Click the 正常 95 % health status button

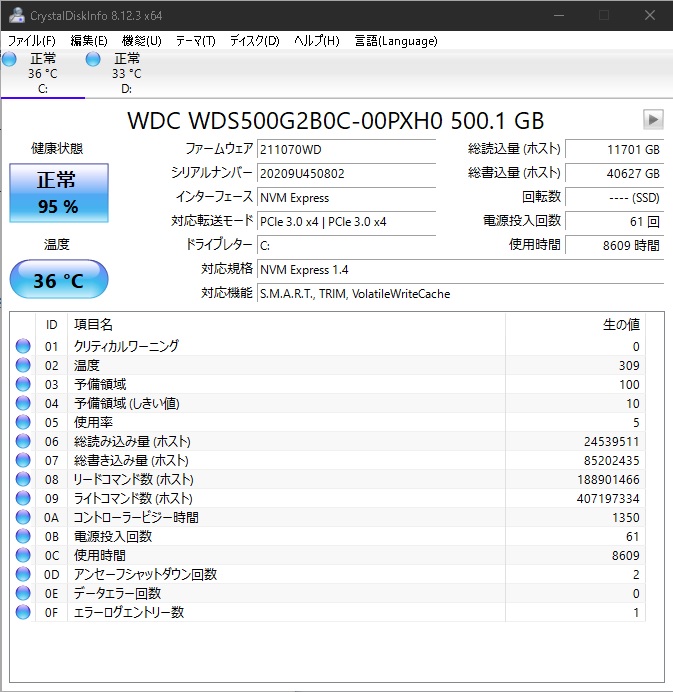pos(59,193)
